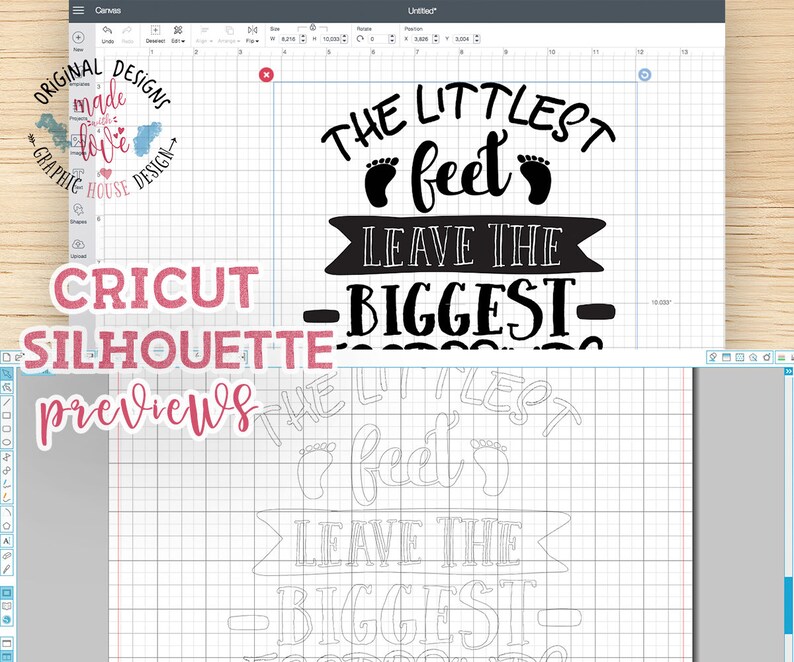Open the Page settings panel icon
This screenshot has width=794, height=662.
(726, 357)
